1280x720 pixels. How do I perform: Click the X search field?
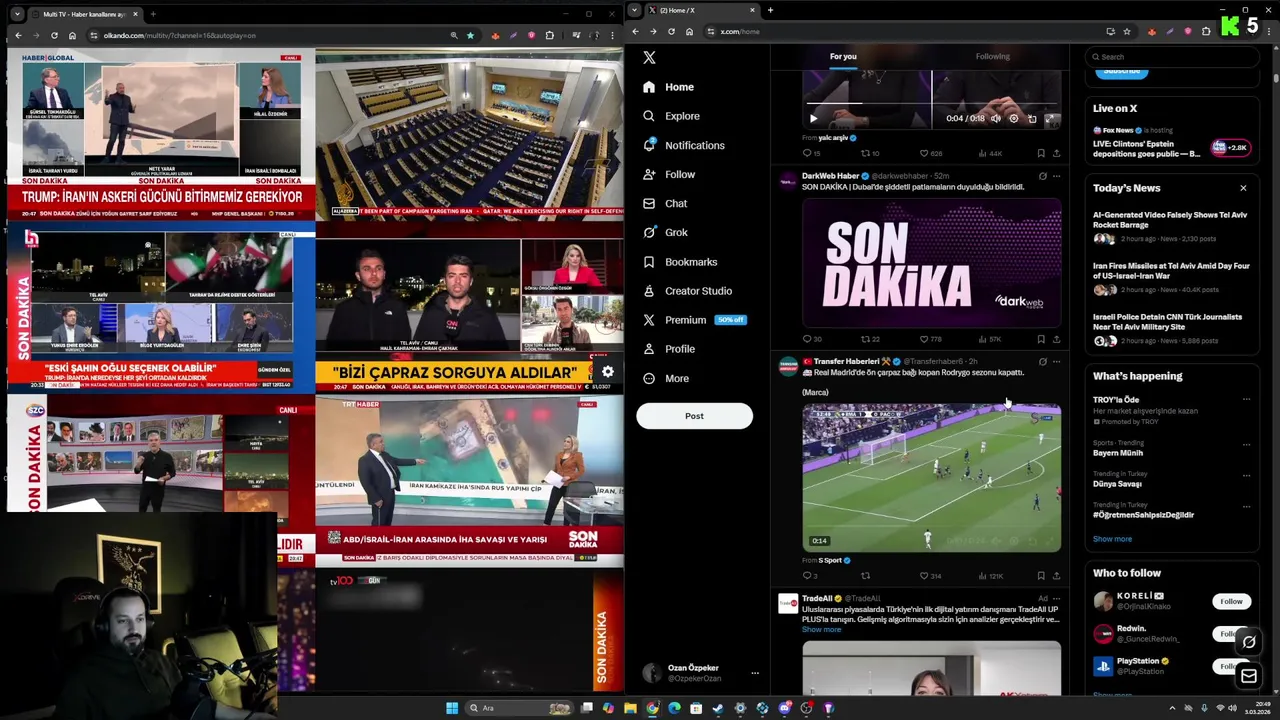[1171, 57]
